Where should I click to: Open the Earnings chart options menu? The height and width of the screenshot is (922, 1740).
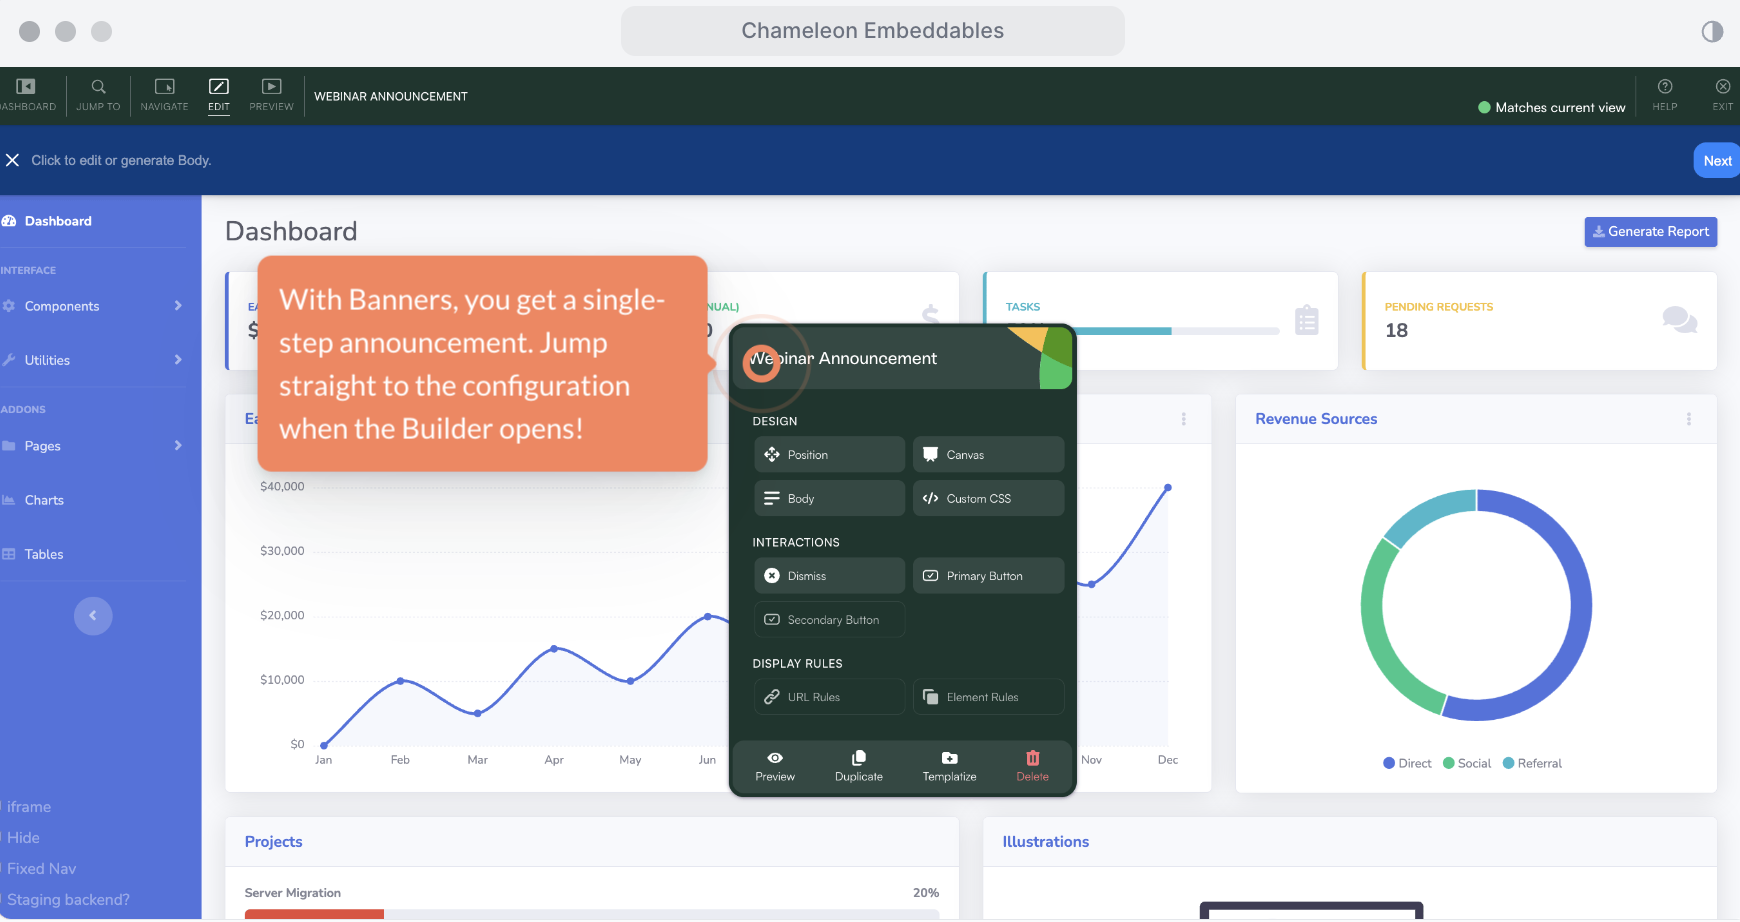tap(1184, 419)
